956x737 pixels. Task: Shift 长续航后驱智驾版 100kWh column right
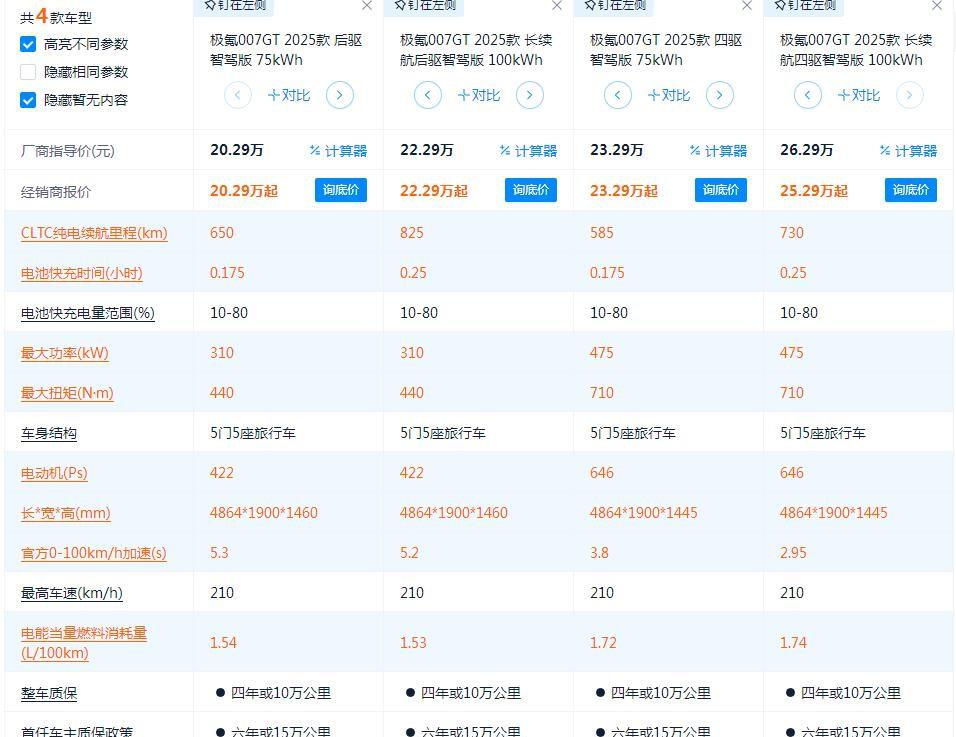click(x=529, y=95)
